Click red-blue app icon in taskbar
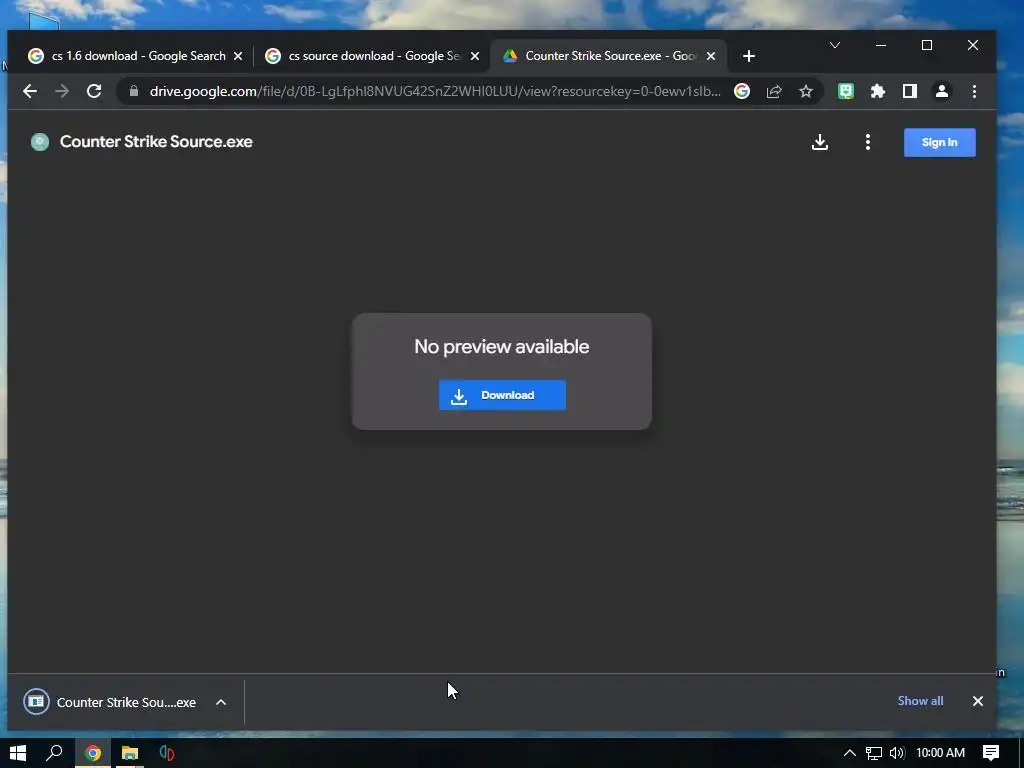 click(167, 753)
